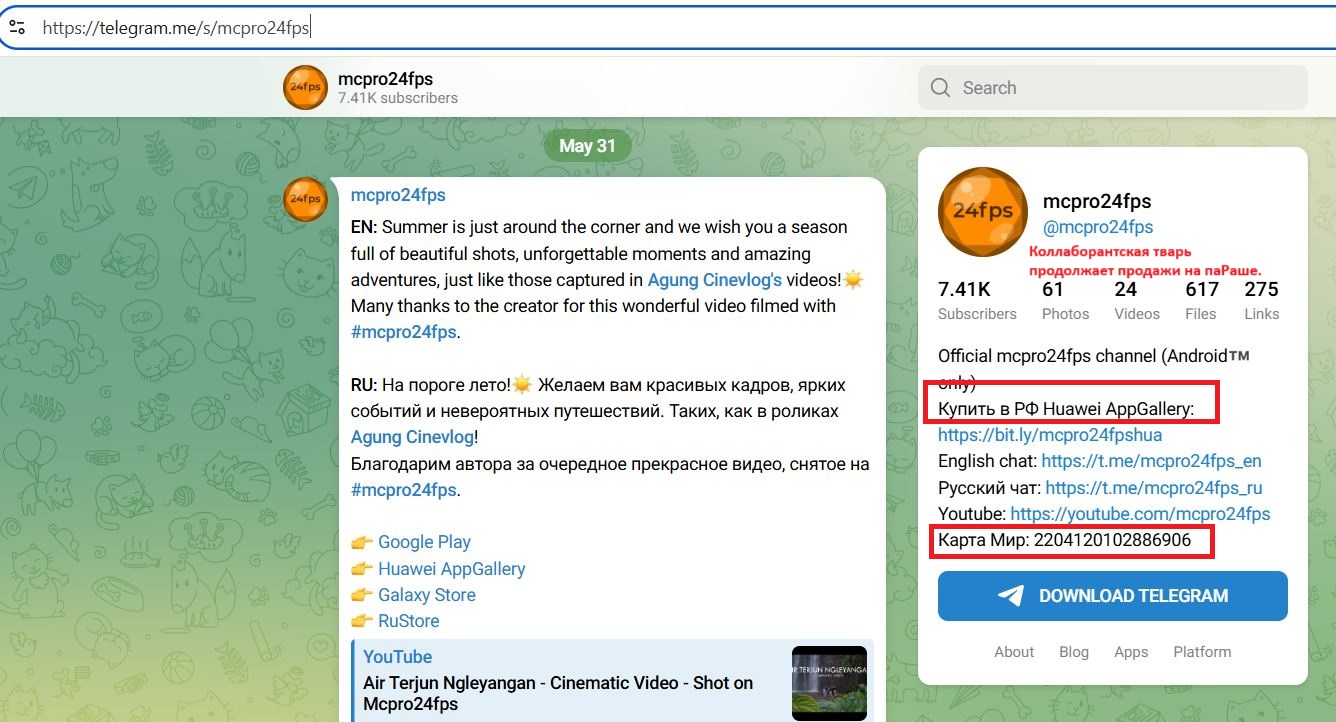Image resolution: width=1336 pixels, height=722 pixels.
Task: Open the youtube.com/mcpro24fps link
Action: [1140, 514]
